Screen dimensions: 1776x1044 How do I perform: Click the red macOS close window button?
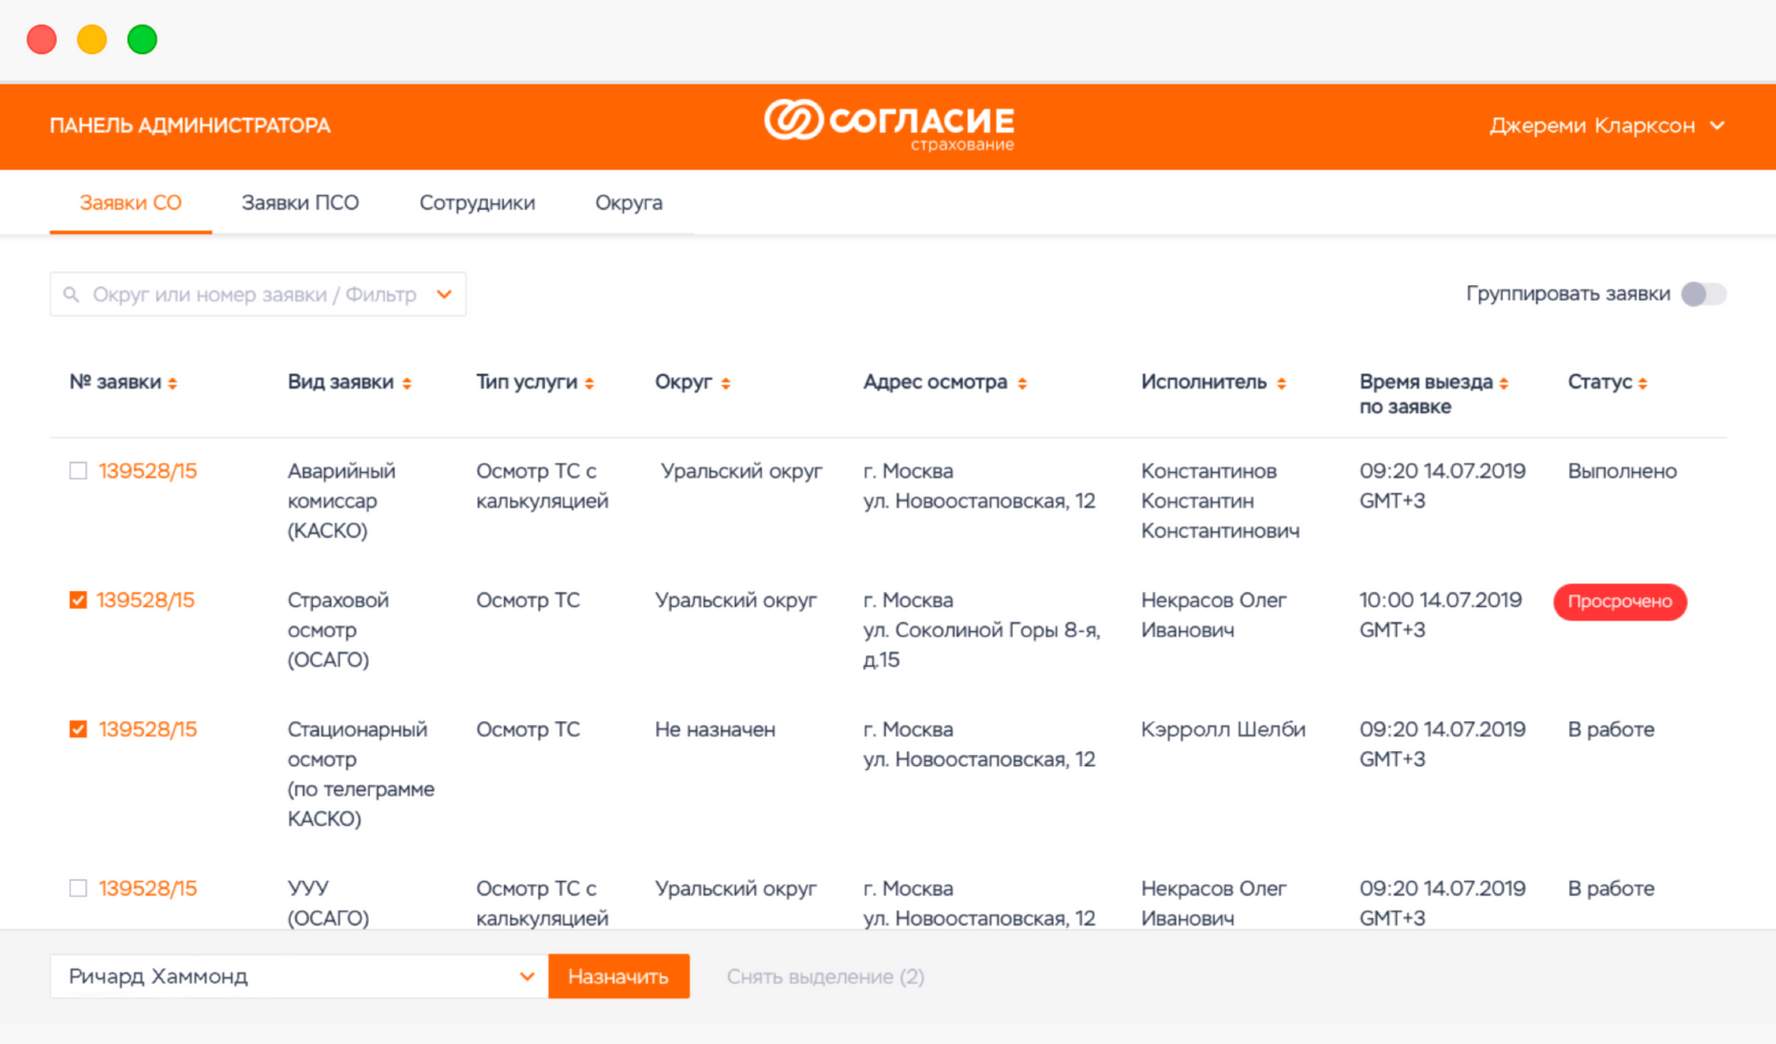click(42, 40)
